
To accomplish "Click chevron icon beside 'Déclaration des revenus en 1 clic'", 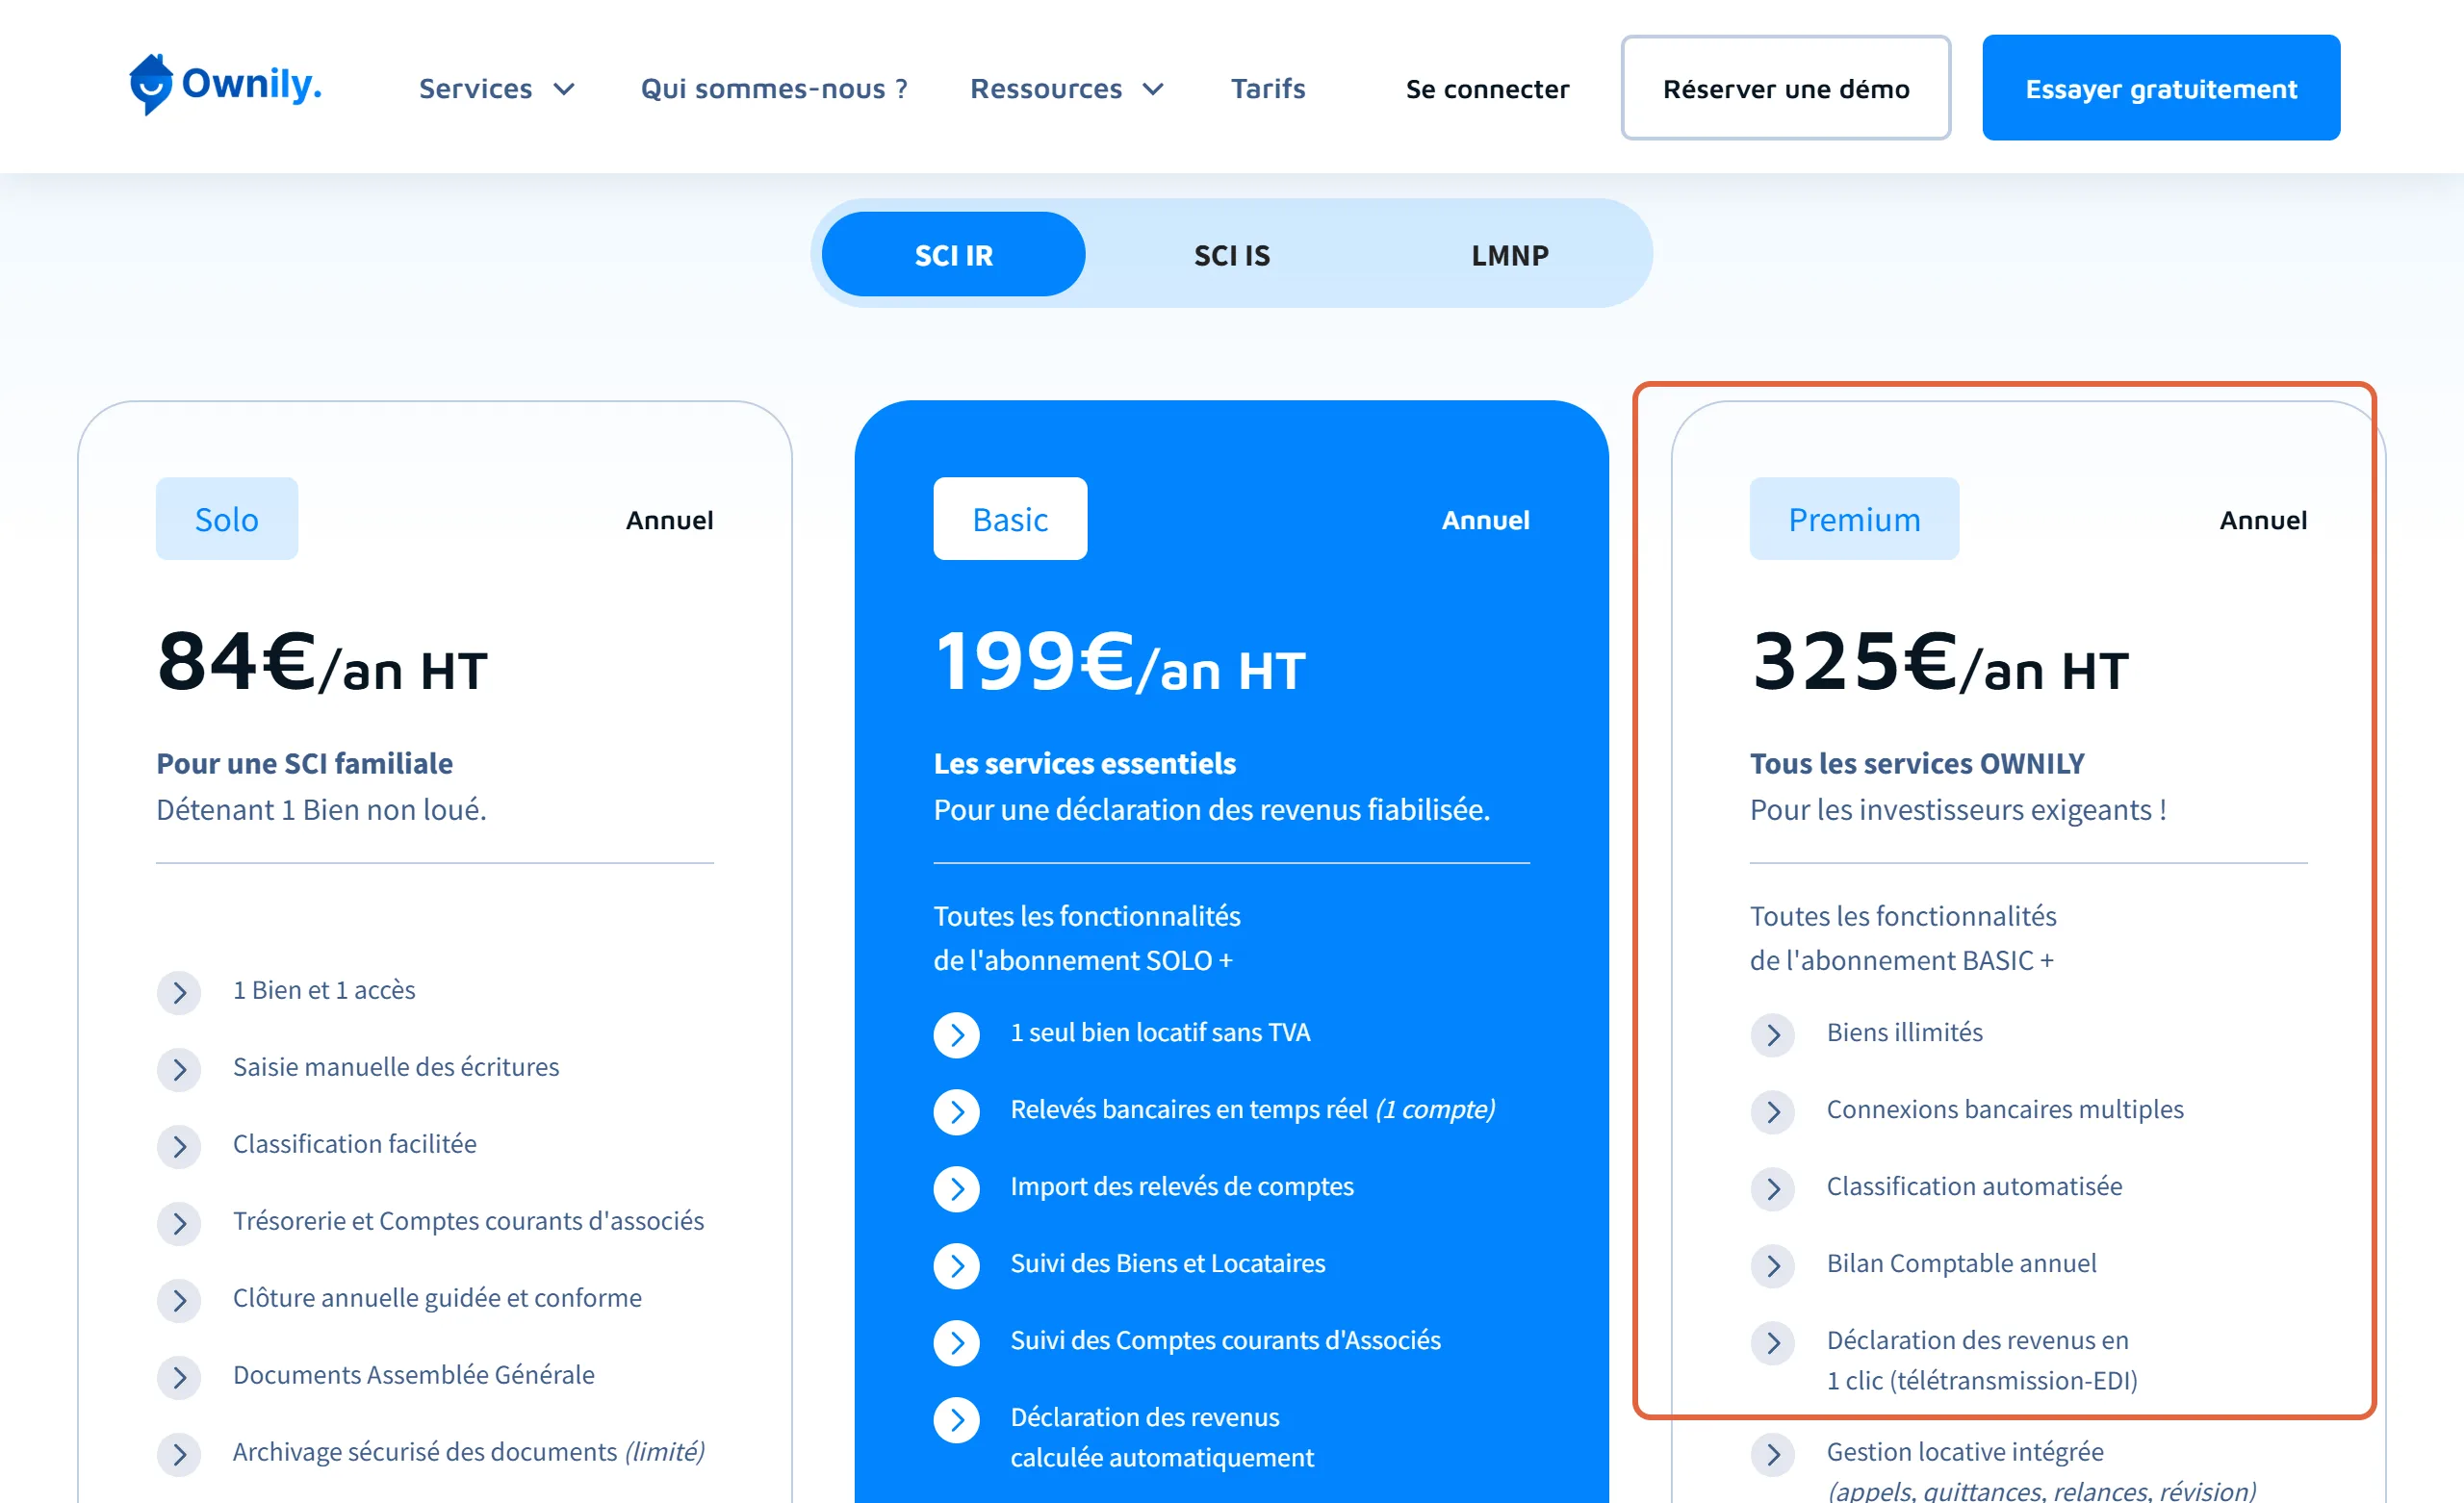I will (x=1773, y=1343).
